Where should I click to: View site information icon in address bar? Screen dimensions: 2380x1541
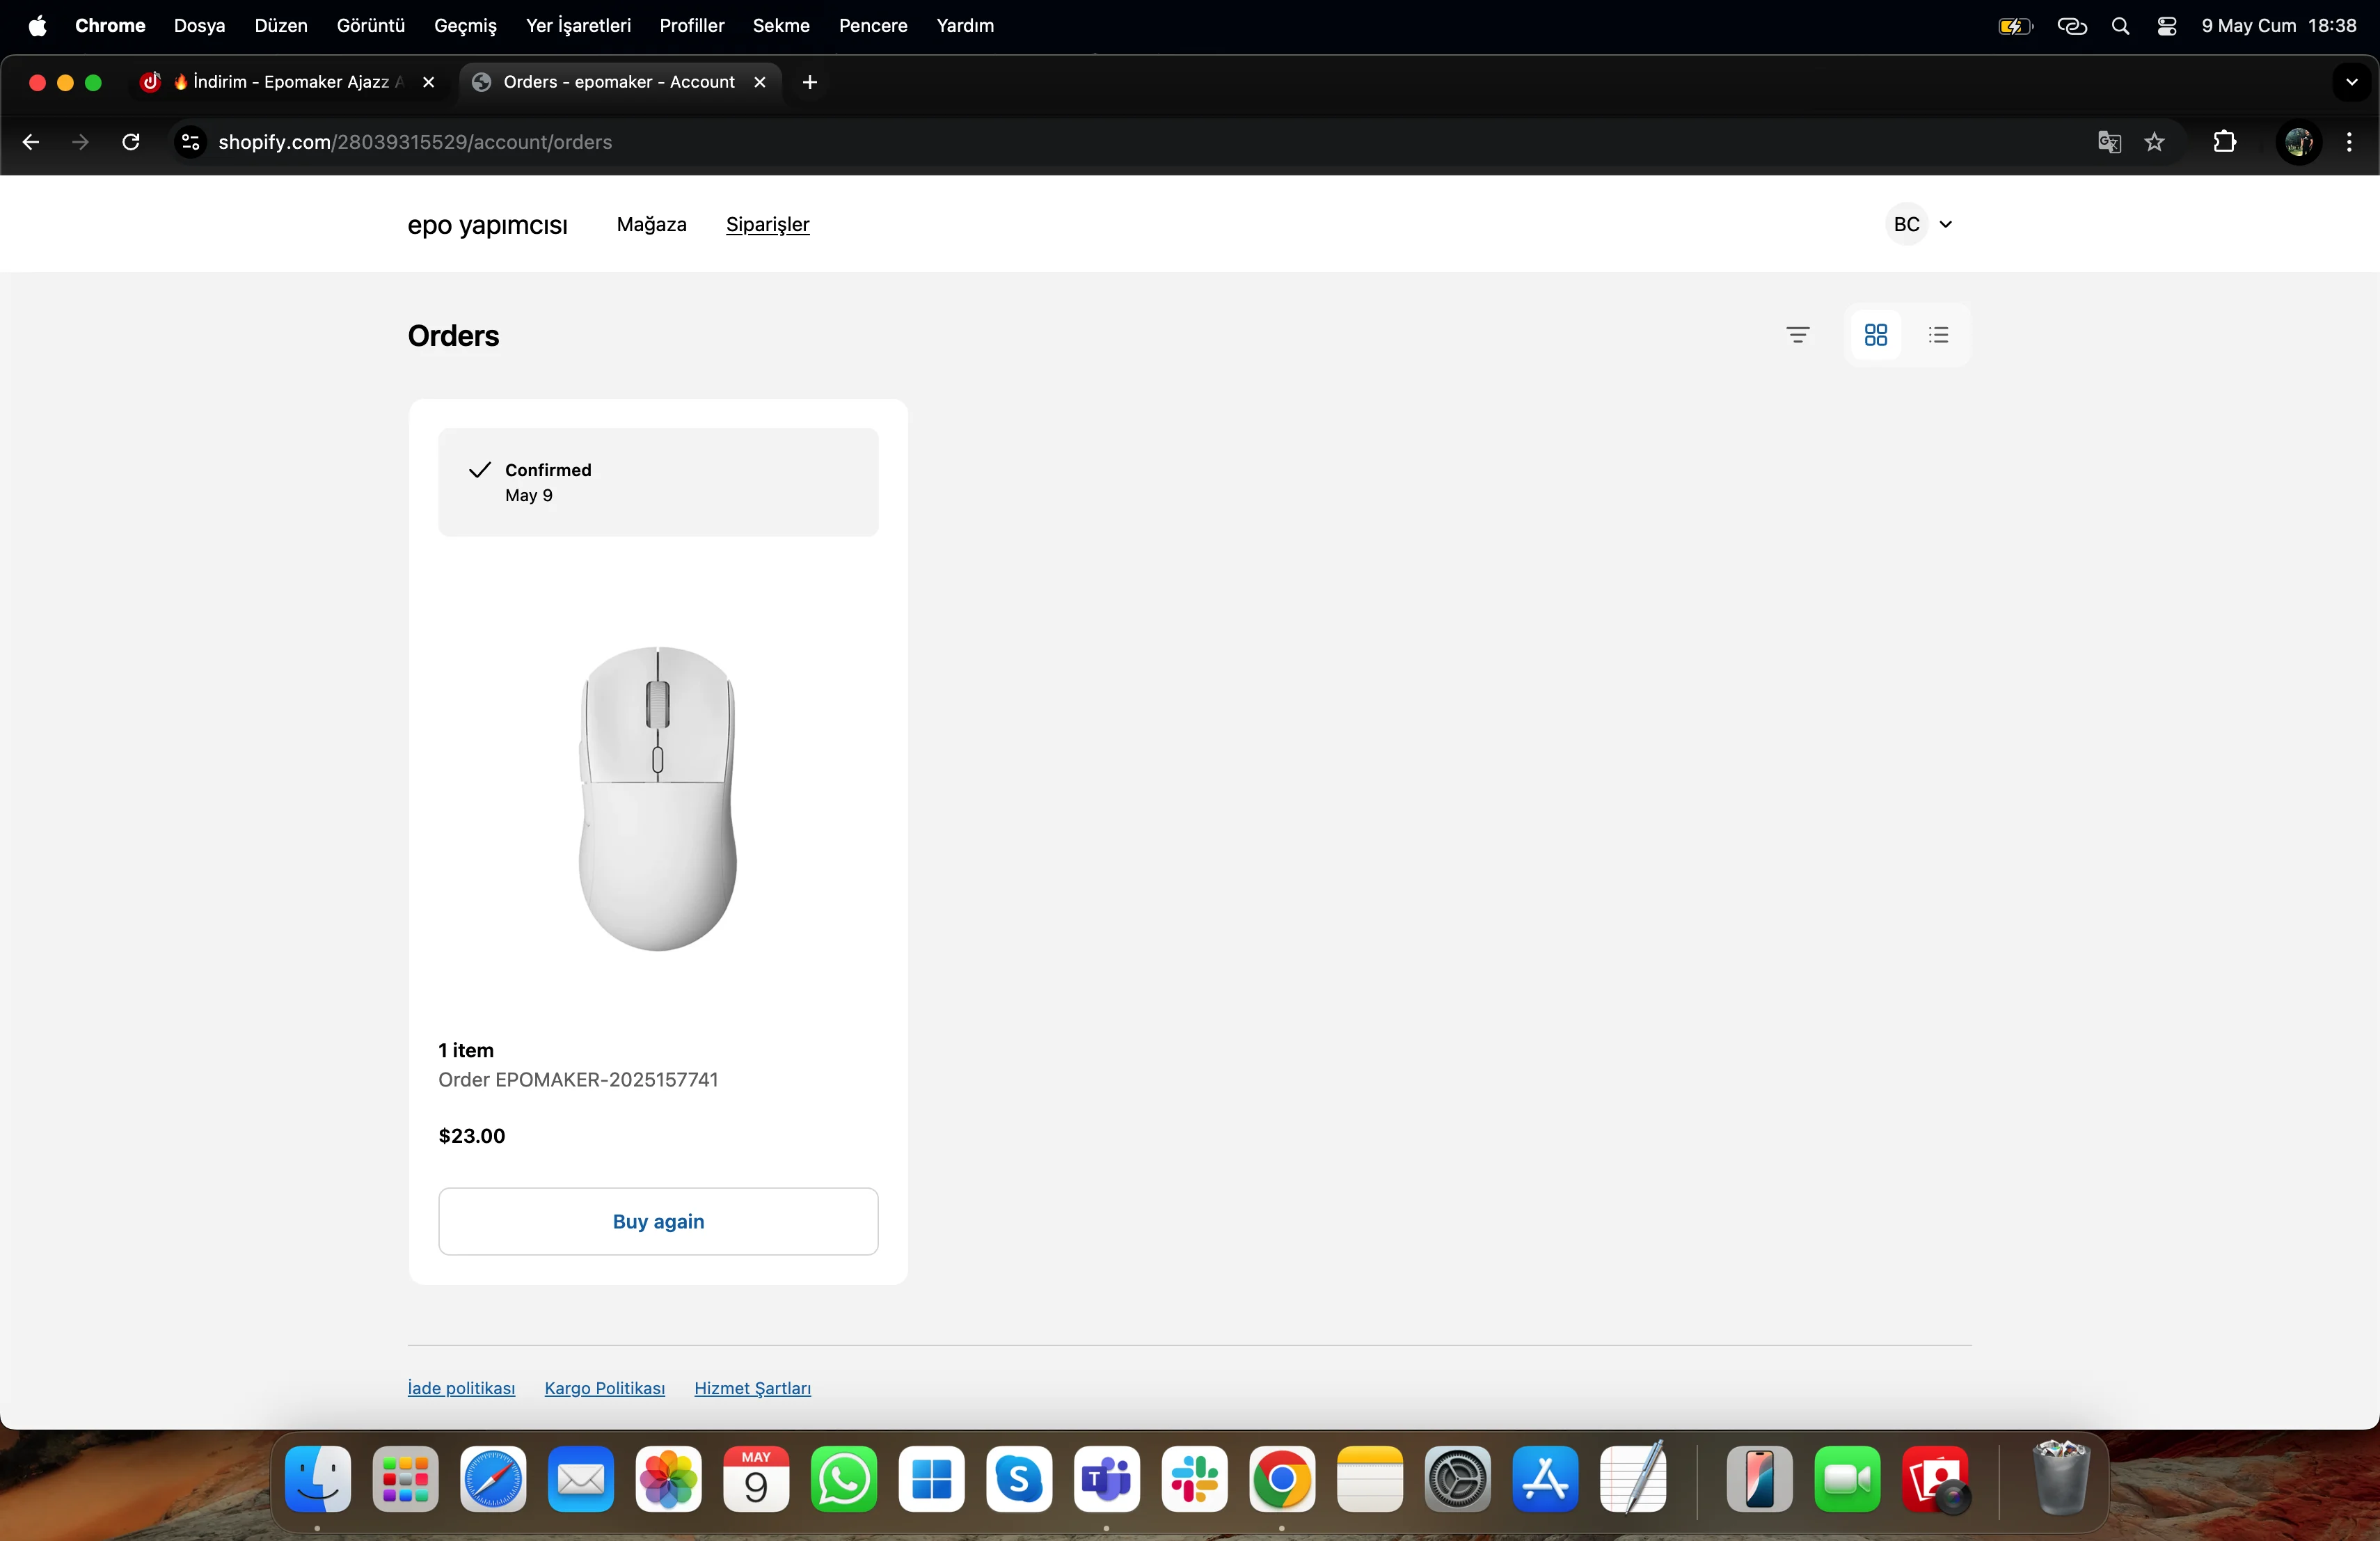click(190, 142)
